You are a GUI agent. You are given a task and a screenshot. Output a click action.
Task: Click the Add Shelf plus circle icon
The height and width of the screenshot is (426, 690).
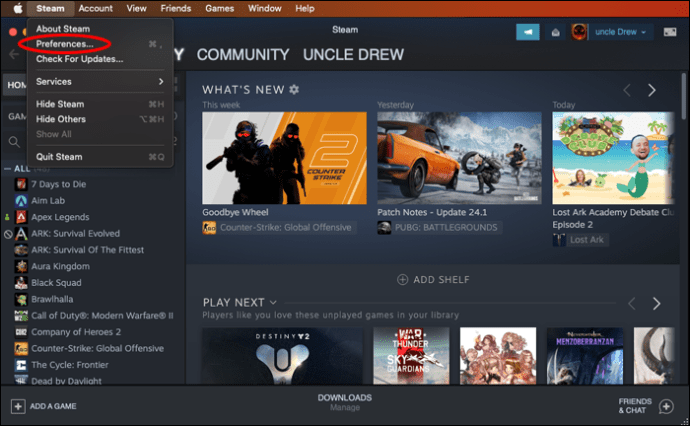(402, 279)
